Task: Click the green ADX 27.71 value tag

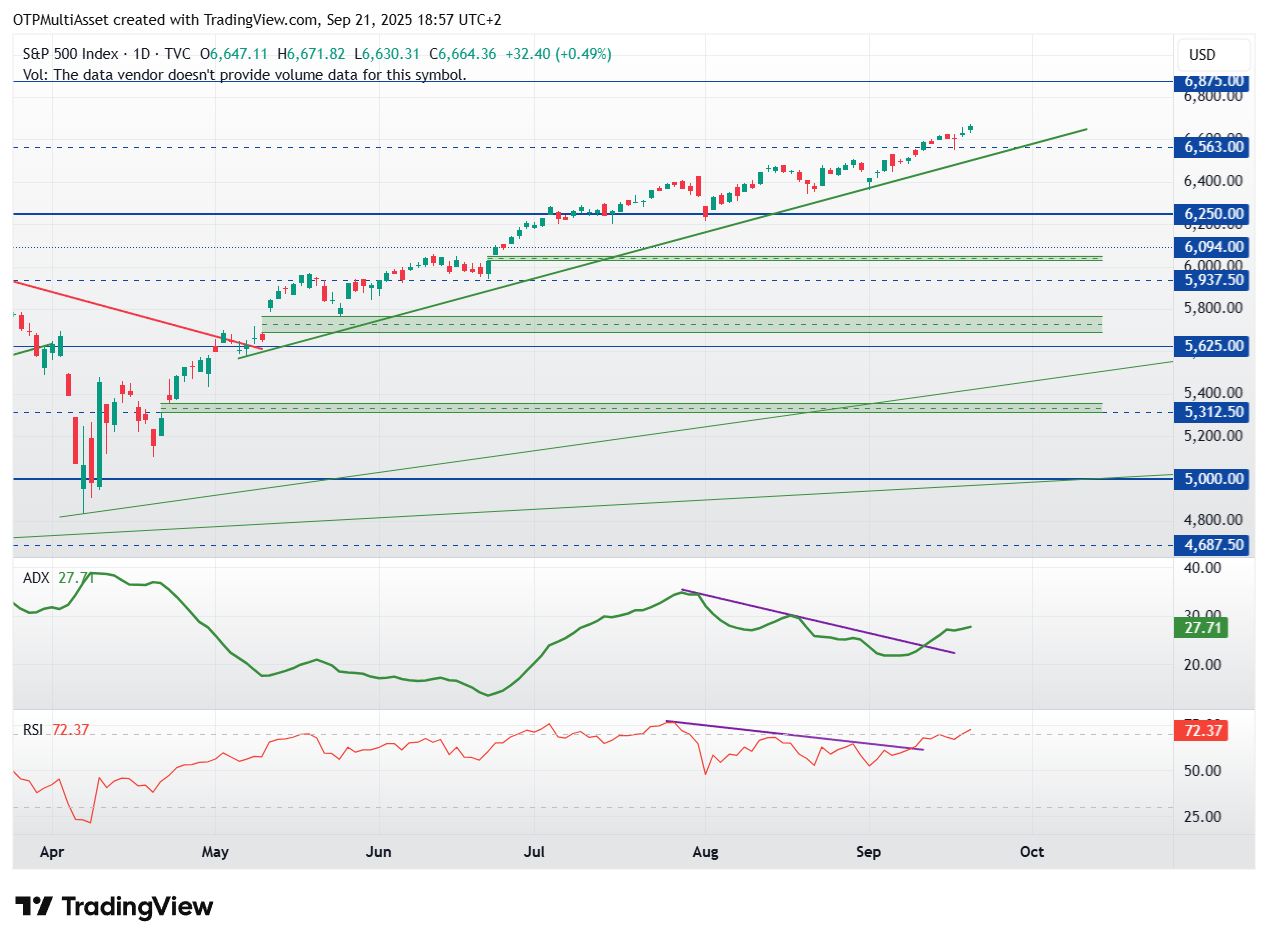Action: 1201,628
